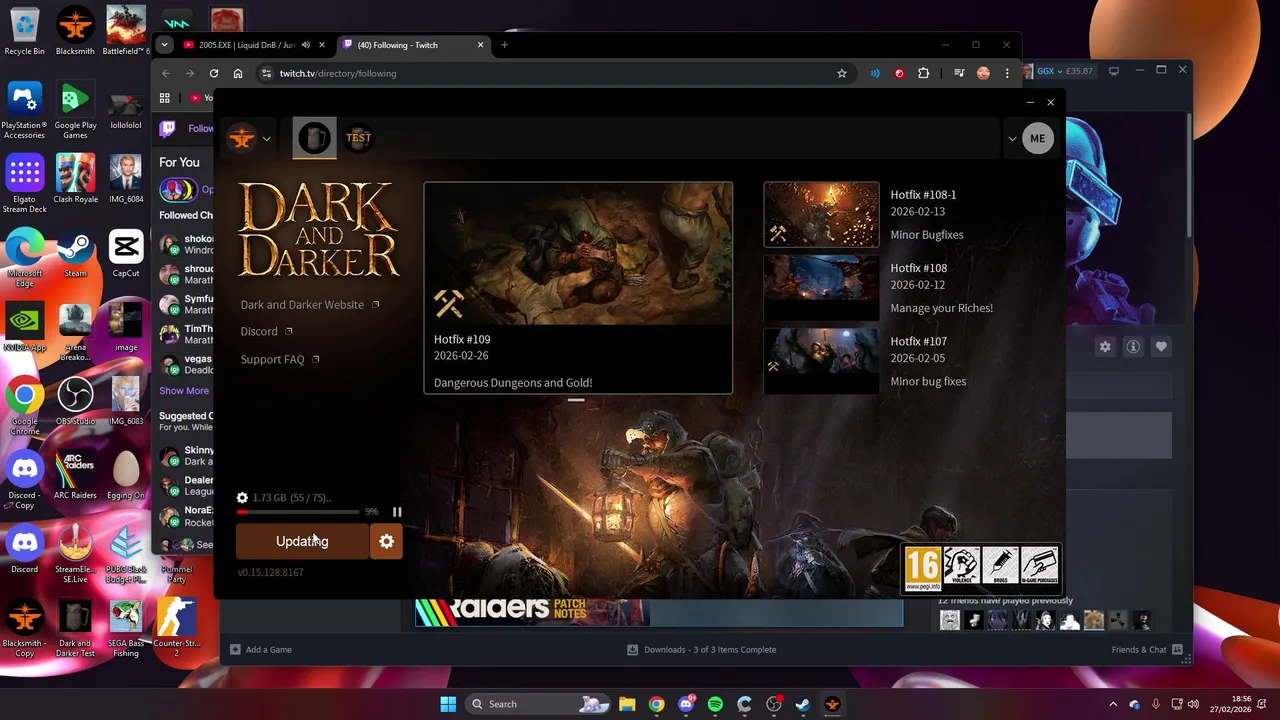This screenshot has height=720, width=1280.
Task: Open a new Chrome tab with plus
Action: point(504,45)
